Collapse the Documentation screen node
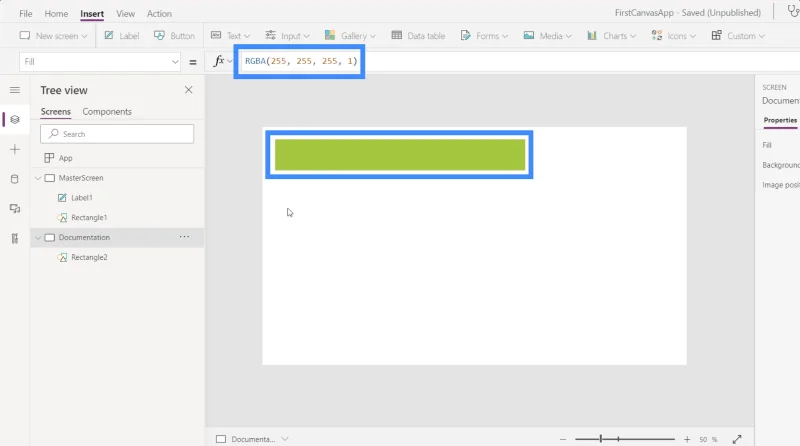This screenshot has height=446, width=800. click(38, 237)
